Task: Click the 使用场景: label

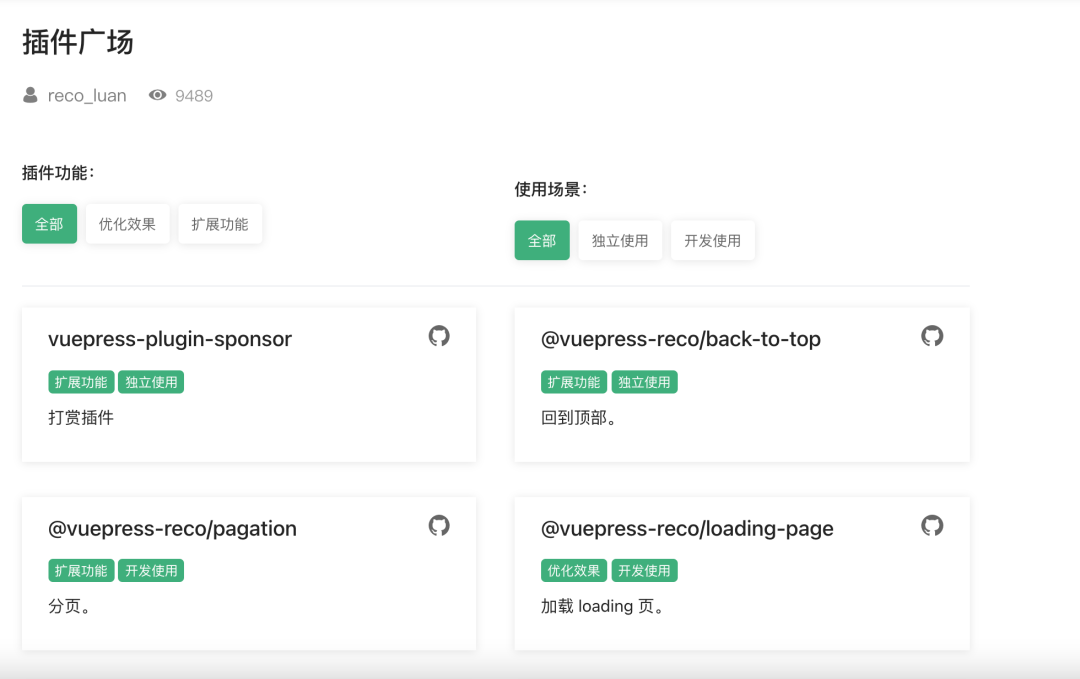Action: pos(551,189)
